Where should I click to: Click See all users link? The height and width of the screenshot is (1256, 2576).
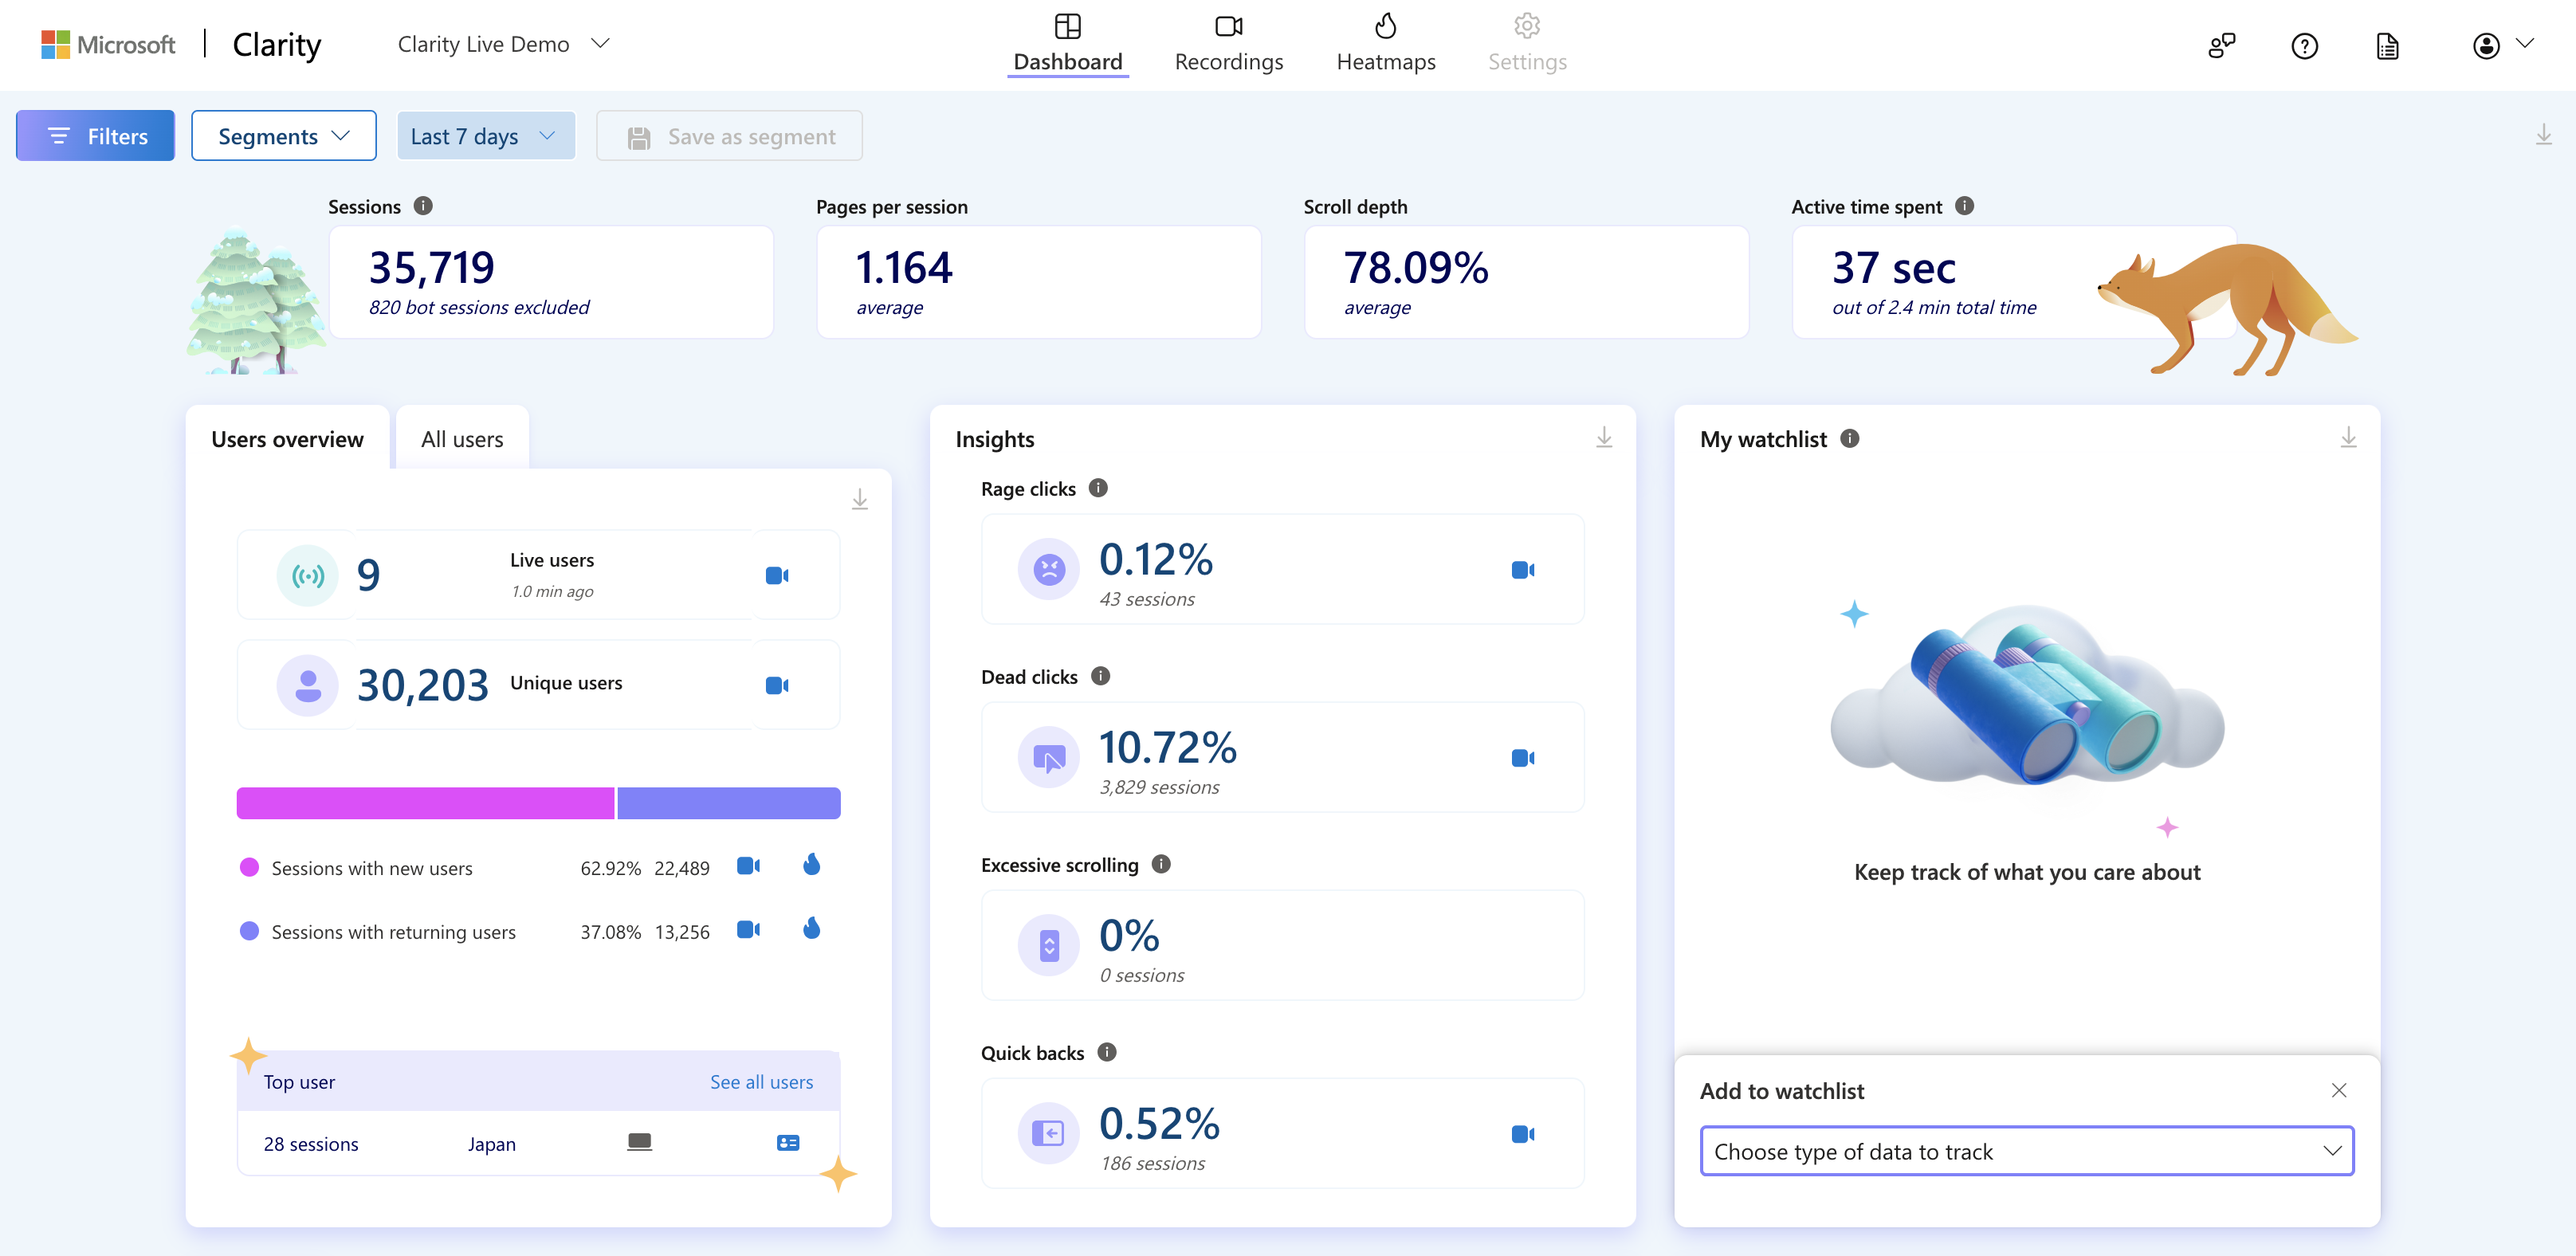click(760, 1081)
